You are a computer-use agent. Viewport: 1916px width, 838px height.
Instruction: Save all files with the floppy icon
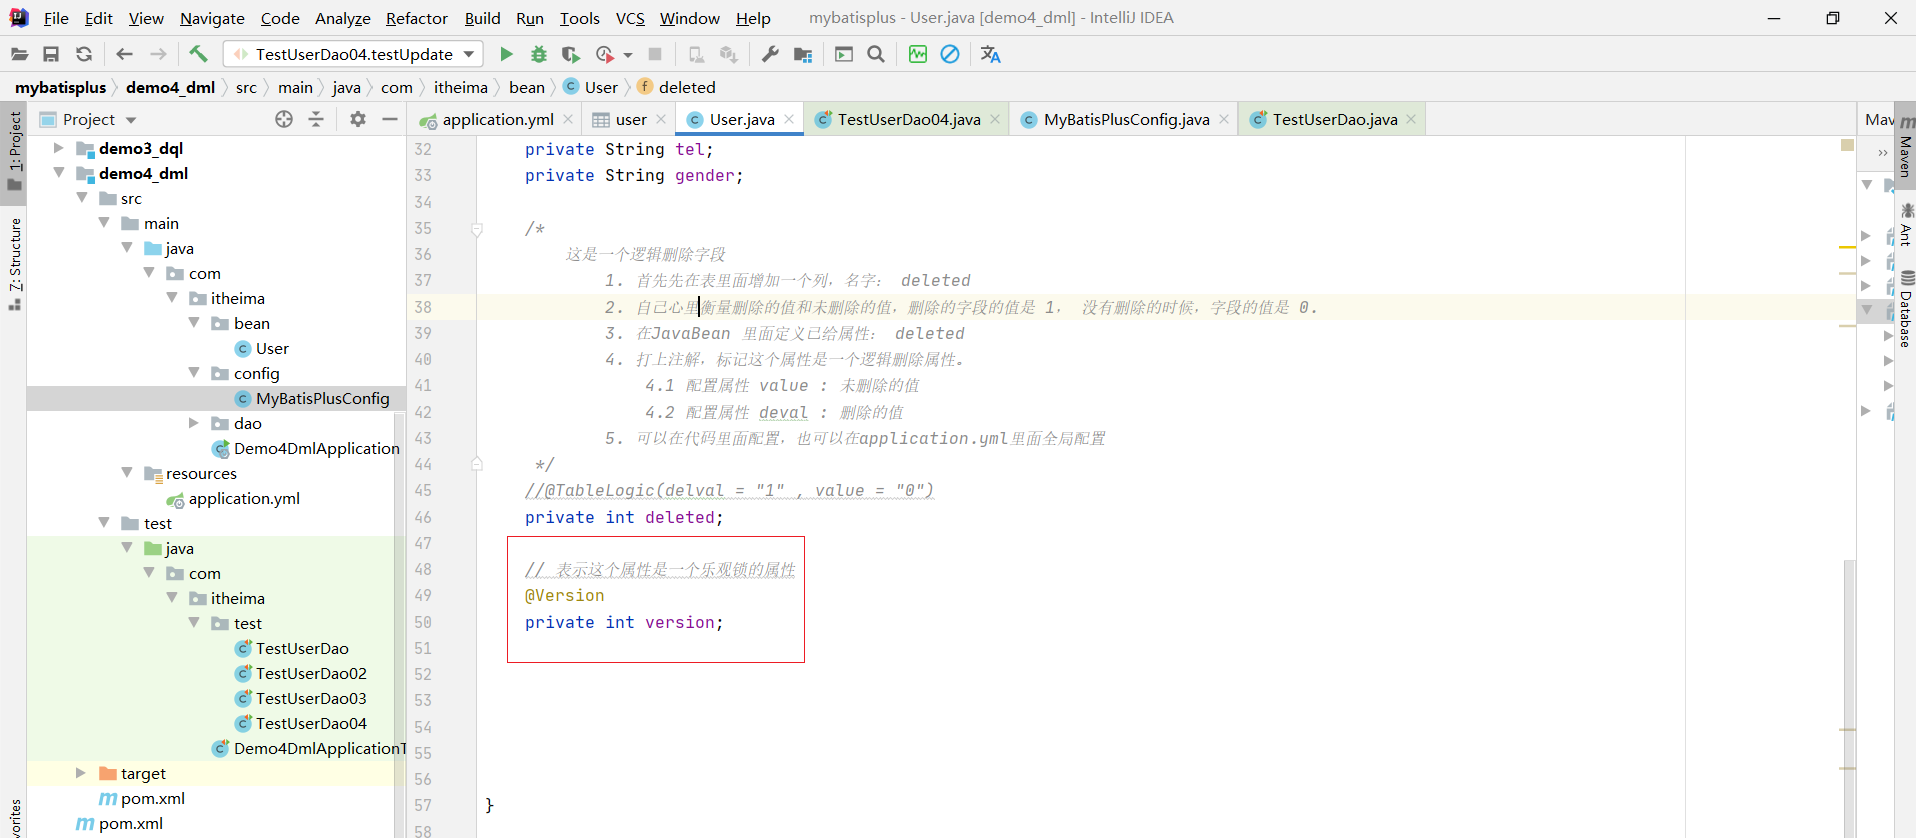click(51, 54)
